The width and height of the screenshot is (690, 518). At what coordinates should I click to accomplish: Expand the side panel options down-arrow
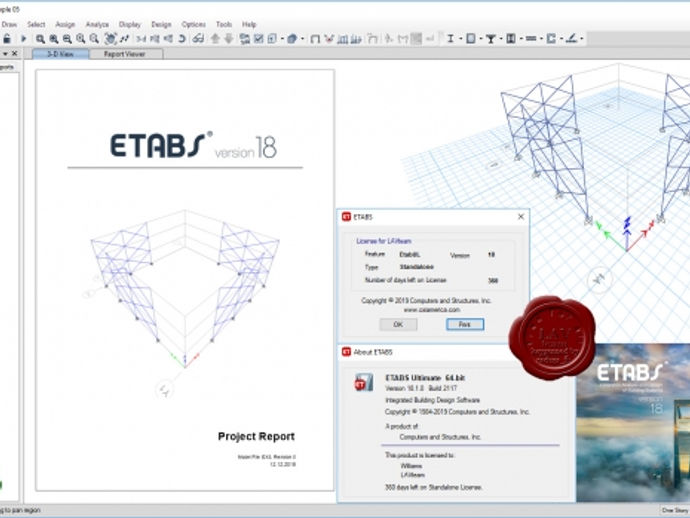coord(5,54)
